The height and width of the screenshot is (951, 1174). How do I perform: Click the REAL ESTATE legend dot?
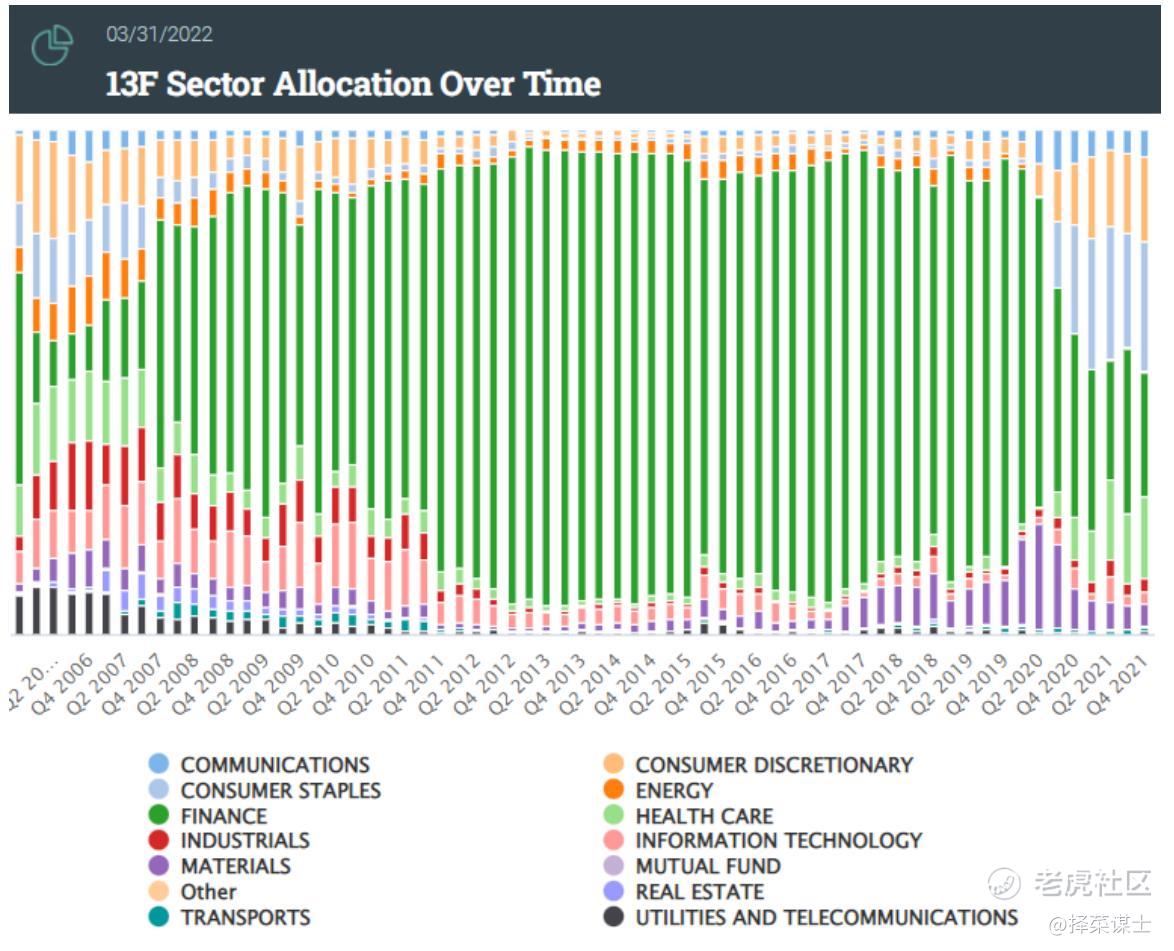[614, 892]
